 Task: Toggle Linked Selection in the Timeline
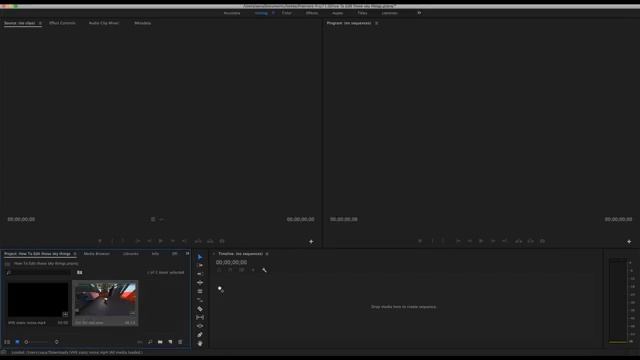tap(242, 270)
